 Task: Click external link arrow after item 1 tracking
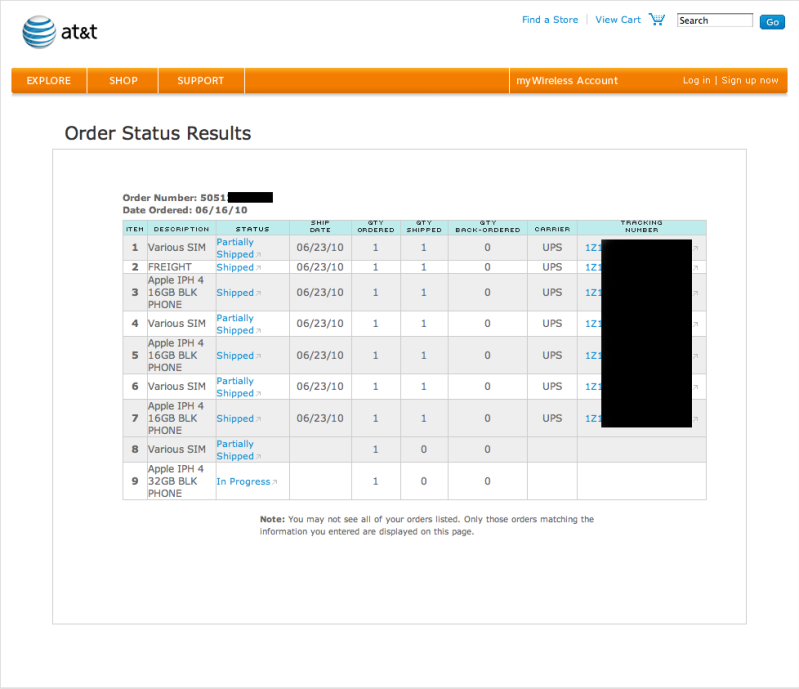pos(696,249)
